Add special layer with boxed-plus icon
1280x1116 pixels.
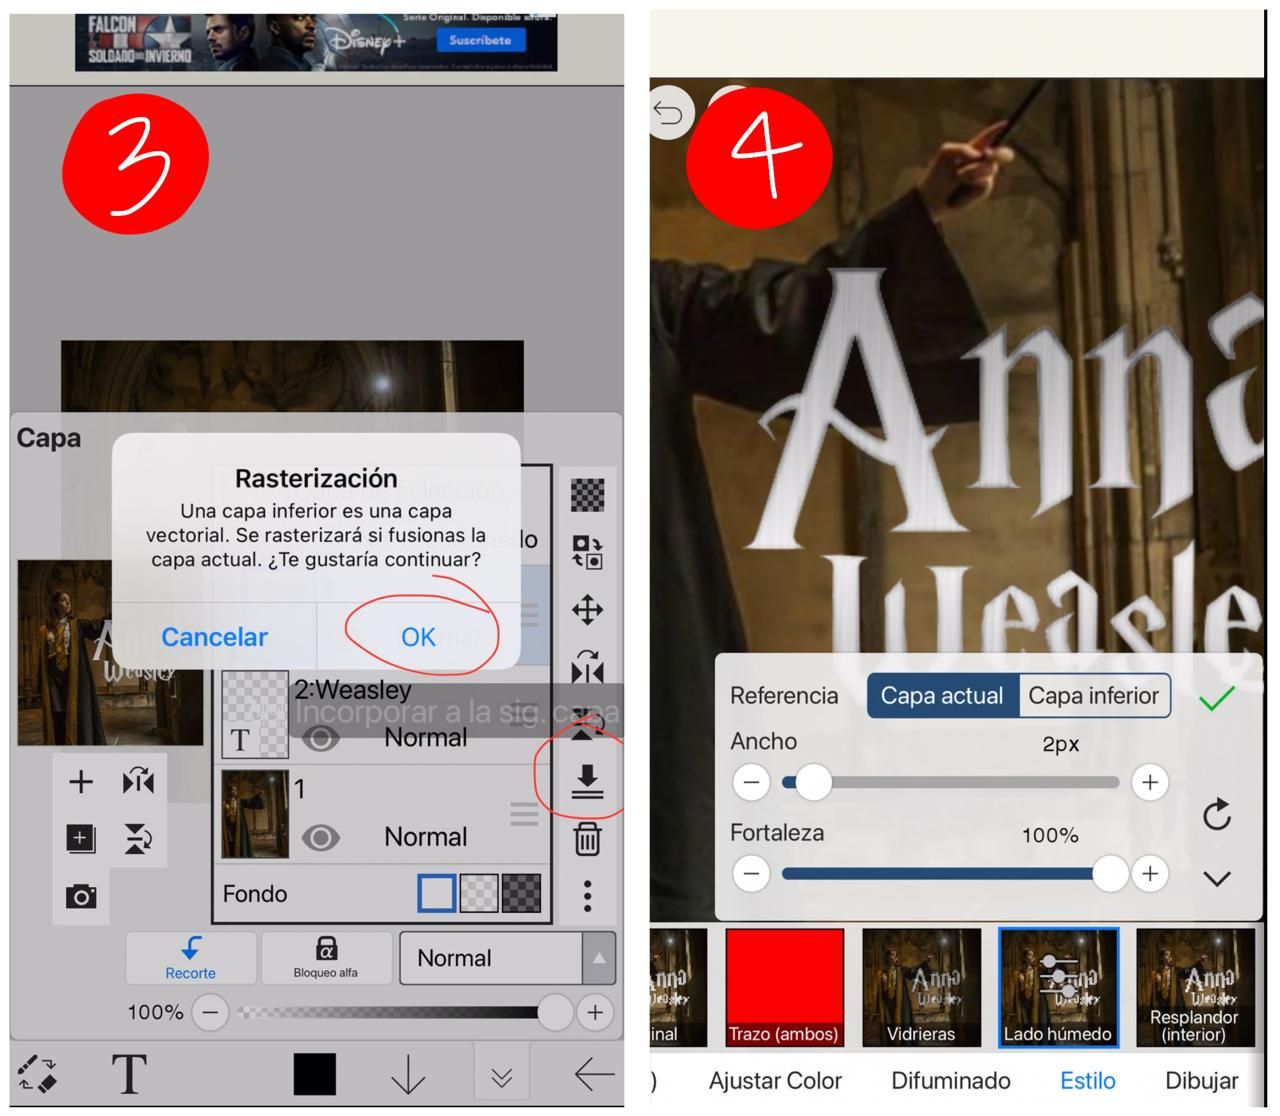click(x=81, y=838)
